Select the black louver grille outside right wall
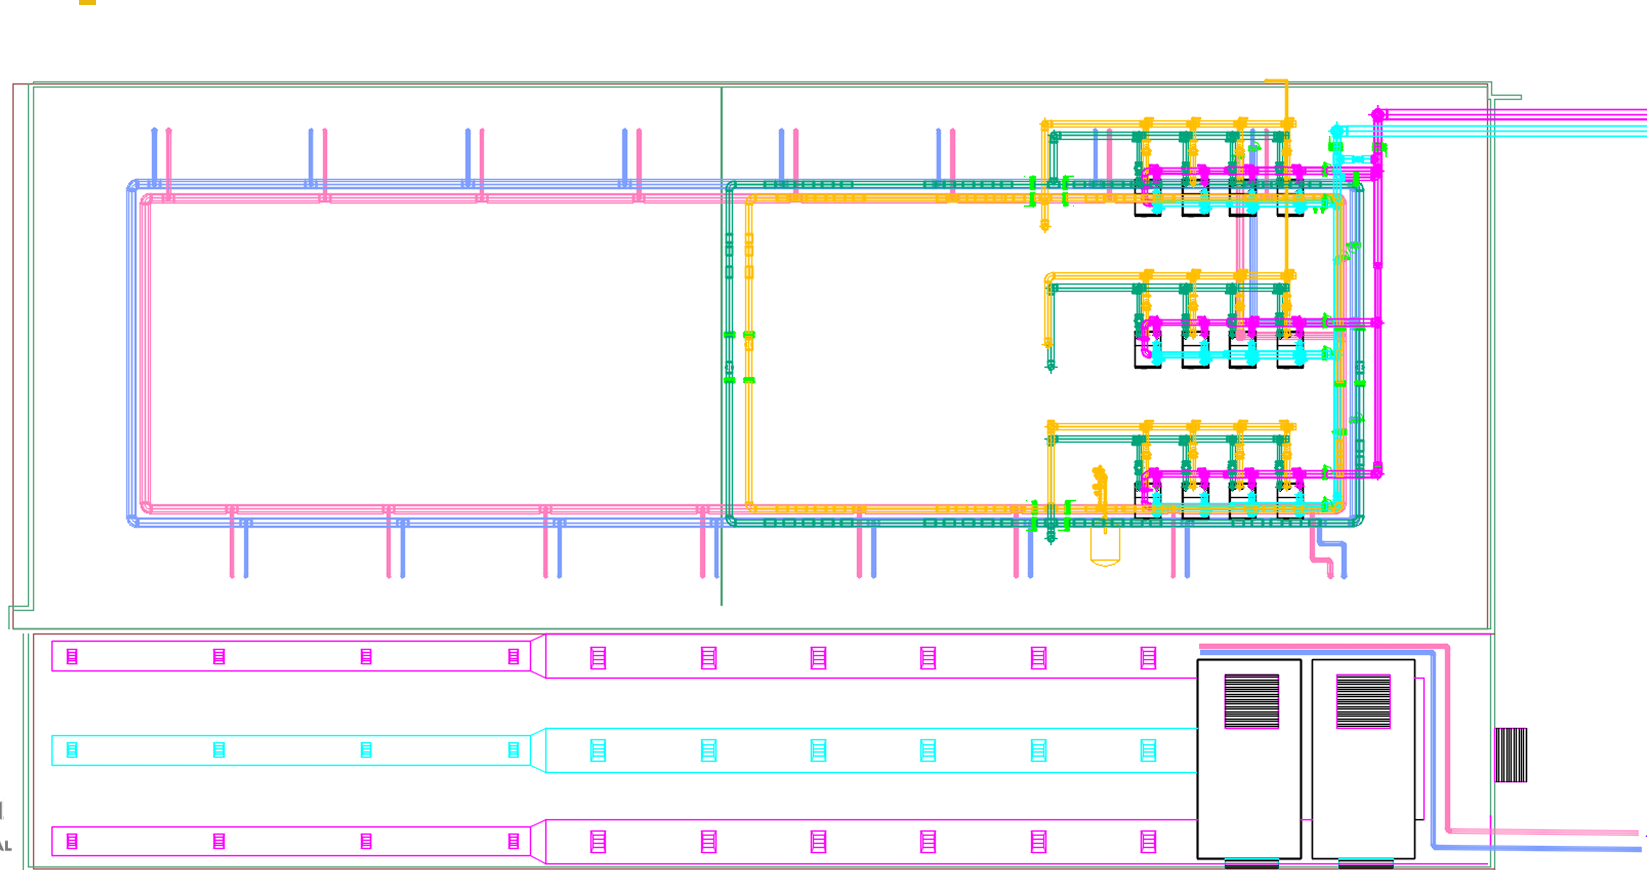This screenshot has width=1647, height=870. tap(1510, 755)
